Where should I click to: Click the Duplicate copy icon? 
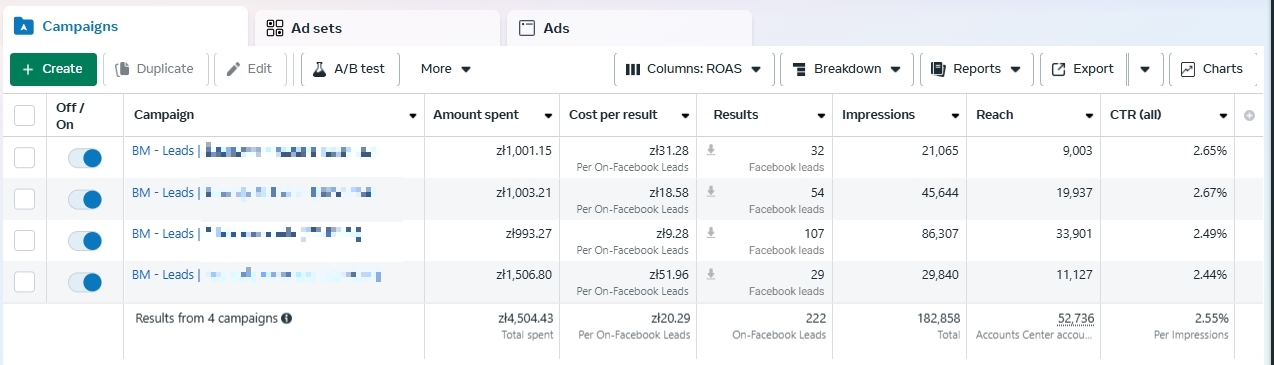(123, 69)
